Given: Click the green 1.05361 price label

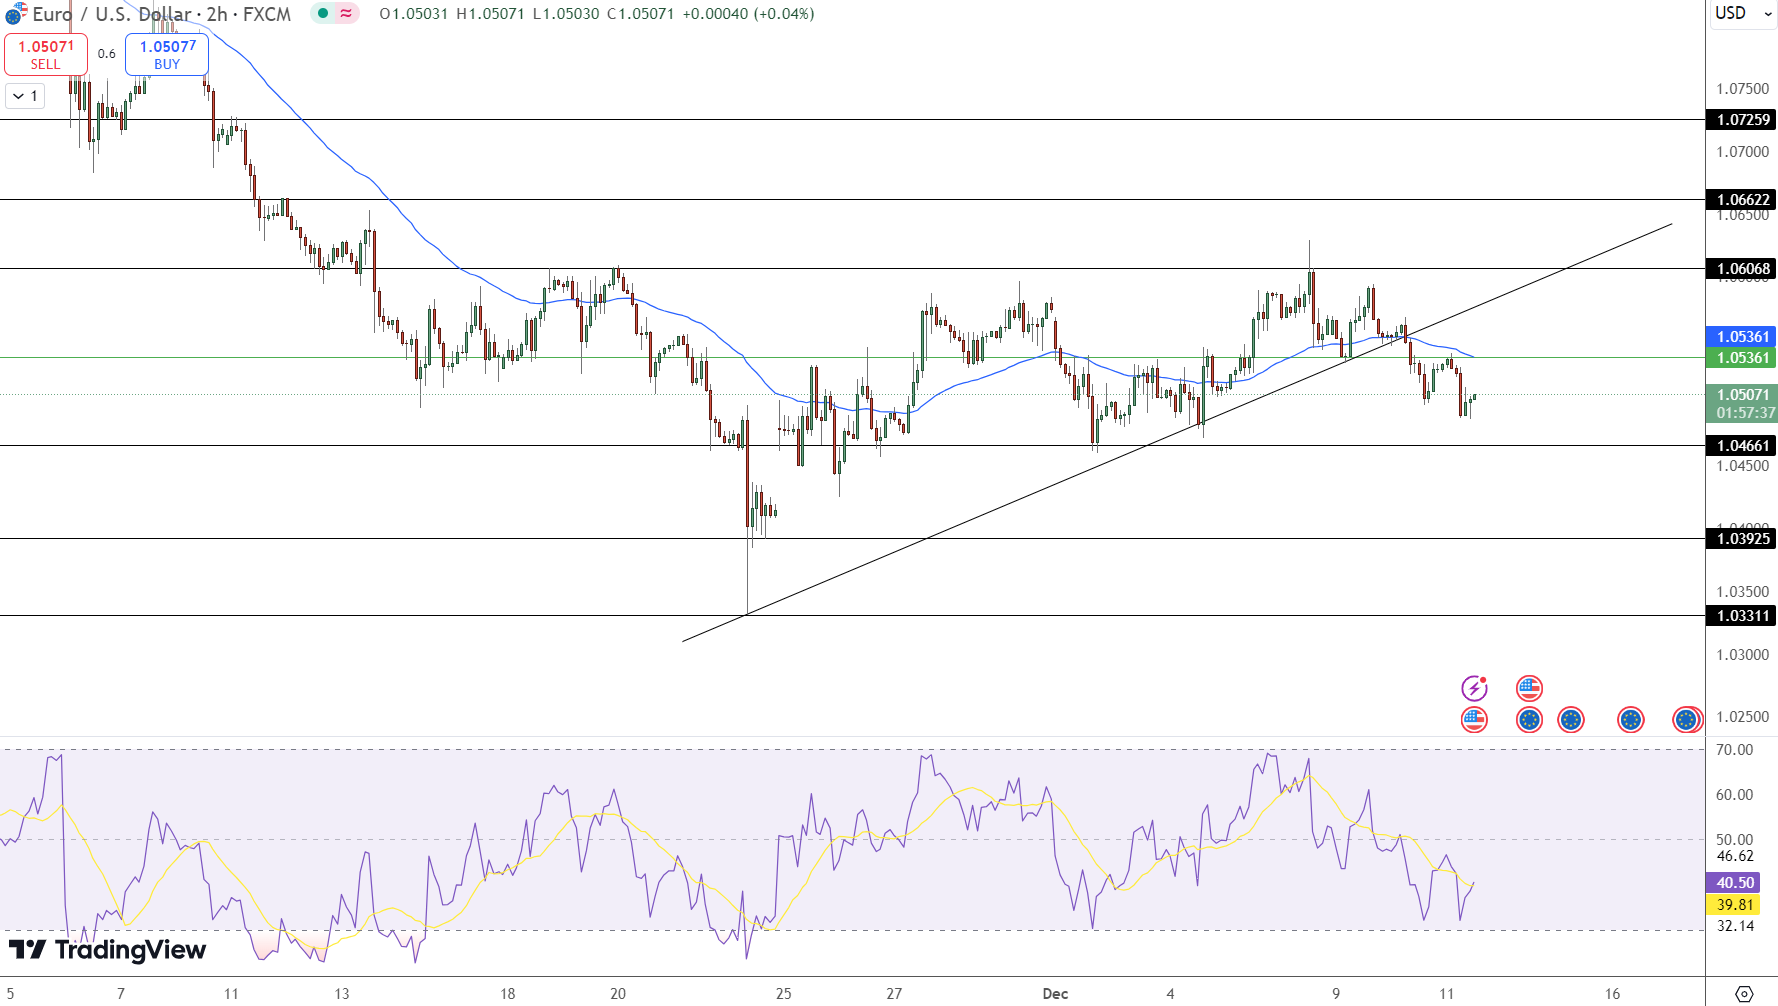Looking at the screenshot, I should tap(1741, 358).
